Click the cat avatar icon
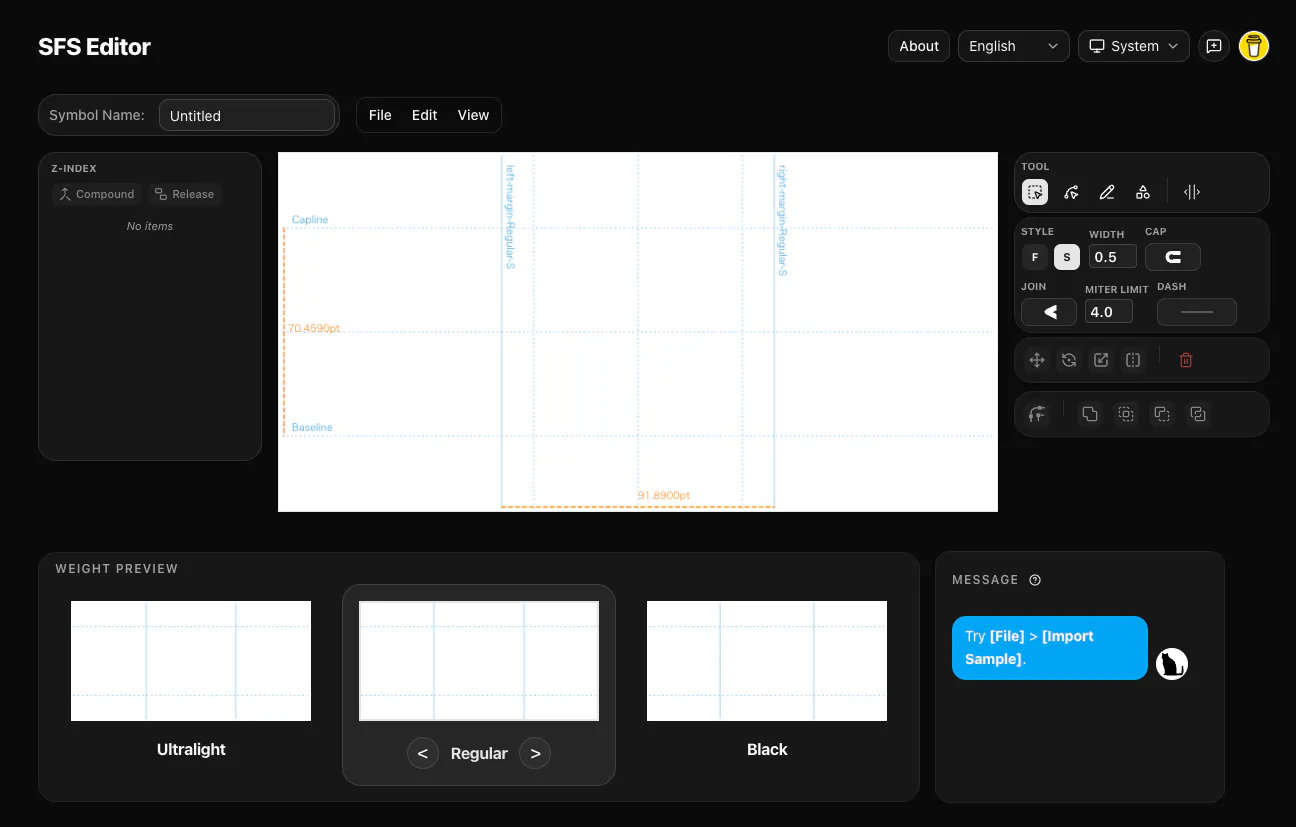Screen dimensions: 1296x827 click(1172, 664)
